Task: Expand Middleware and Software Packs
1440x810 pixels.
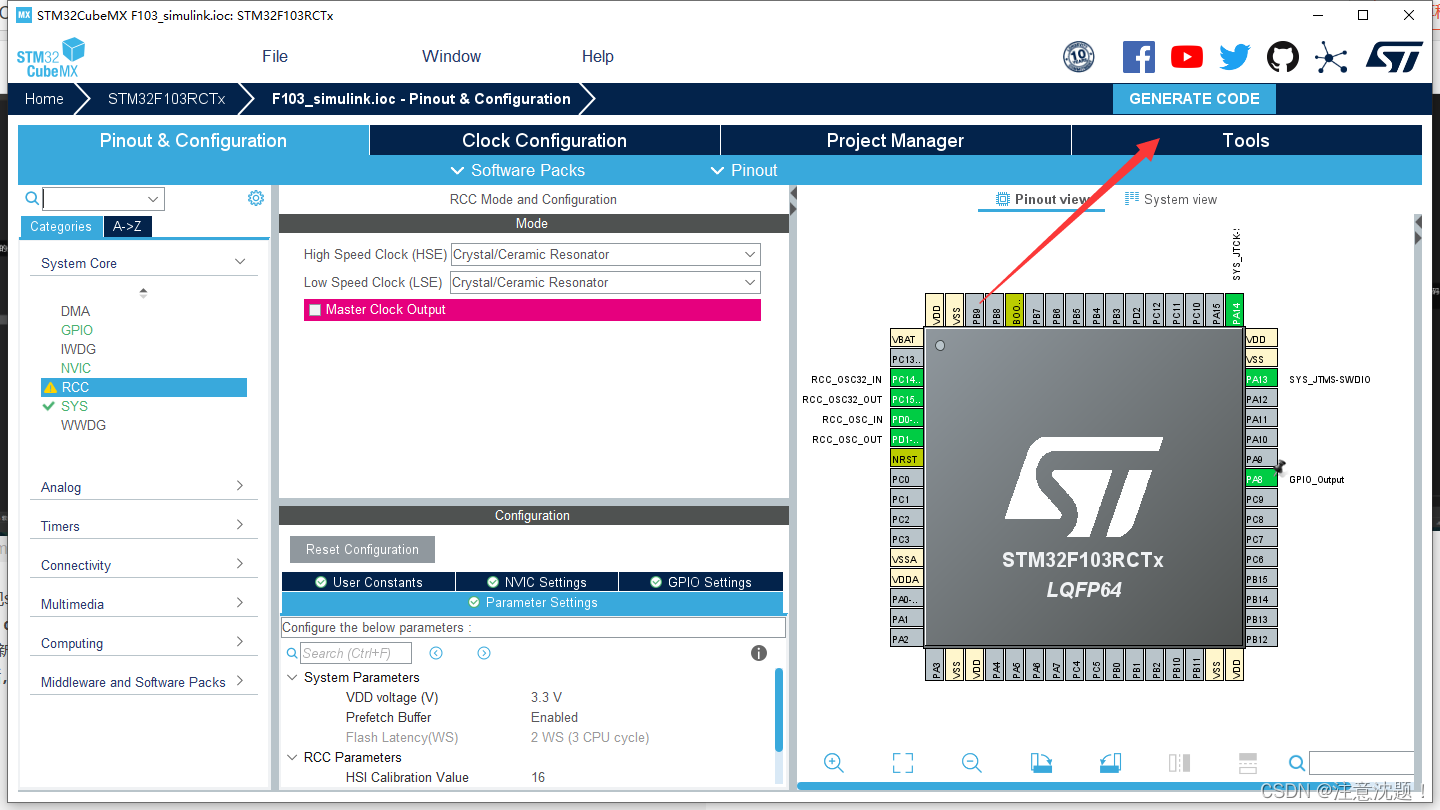Action: (240, 681)
